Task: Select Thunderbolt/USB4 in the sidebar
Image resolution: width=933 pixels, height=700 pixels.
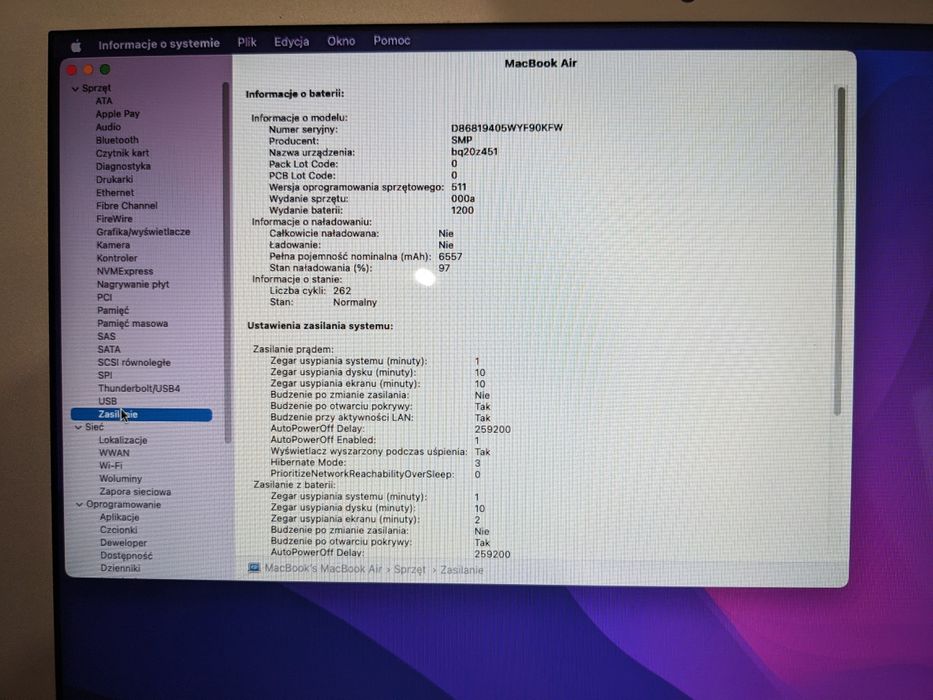Action: [139, 389]
